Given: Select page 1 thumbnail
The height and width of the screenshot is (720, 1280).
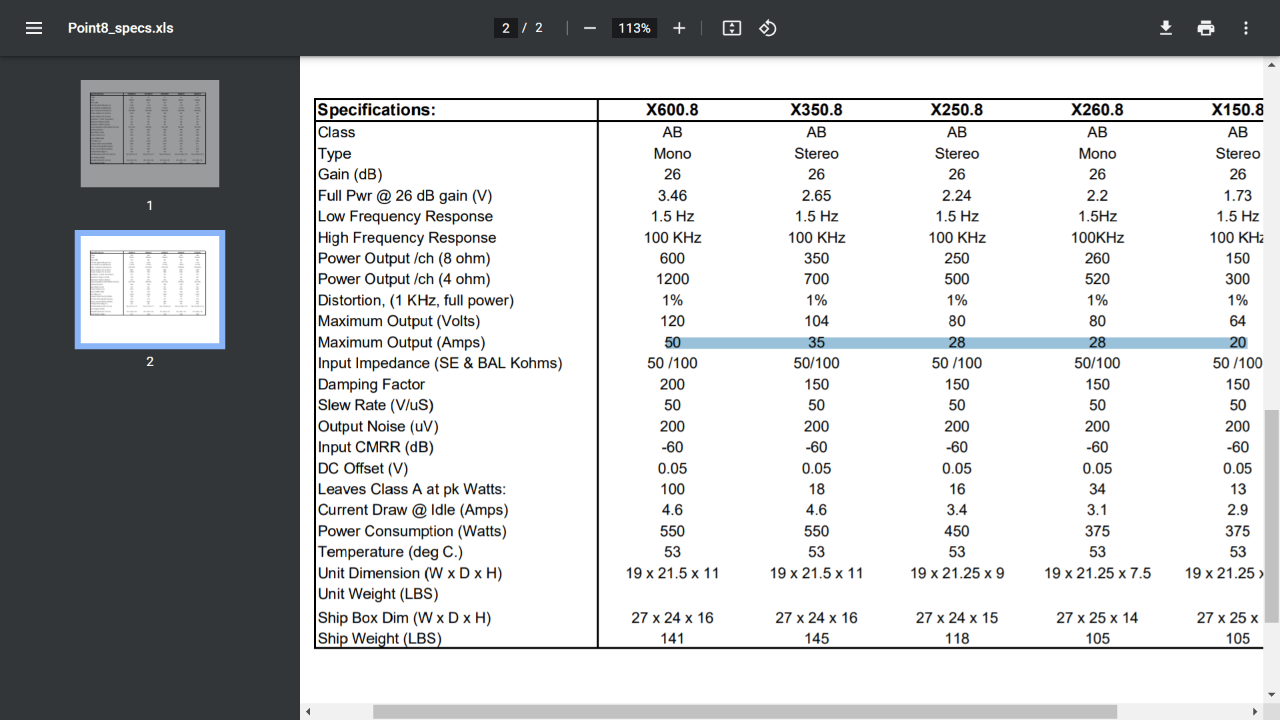Looking at the screenshot, I should coord(150,134).
